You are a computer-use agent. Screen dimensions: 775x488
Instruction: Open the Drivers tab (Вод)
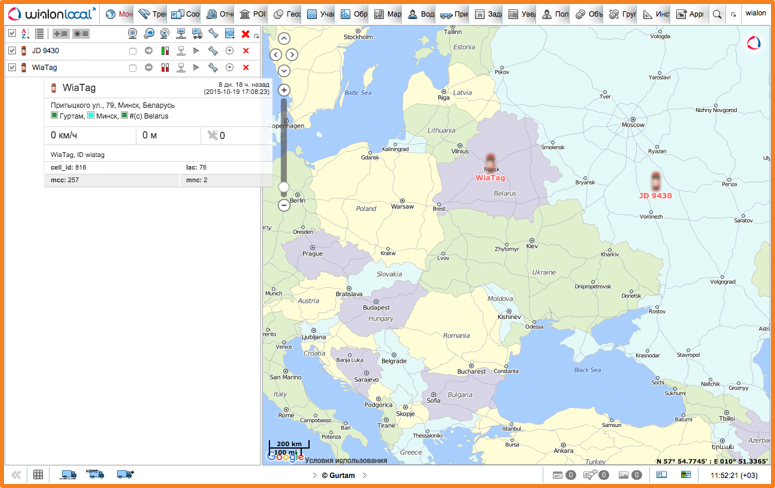pos(421,14)
